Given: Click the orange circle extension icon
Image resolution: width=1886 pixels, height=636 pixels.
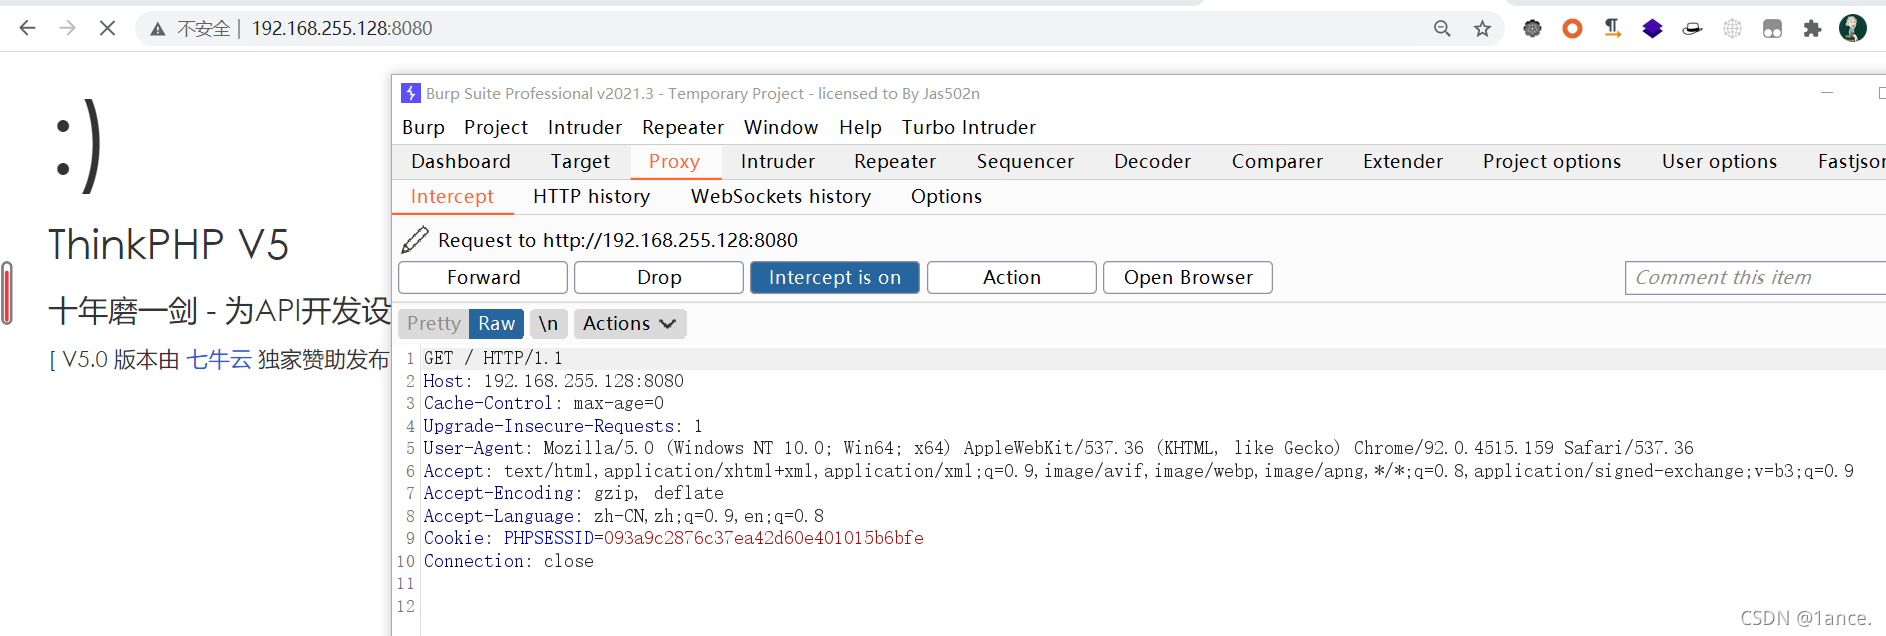Looking at the screenshot, I should pos(1572,29).
